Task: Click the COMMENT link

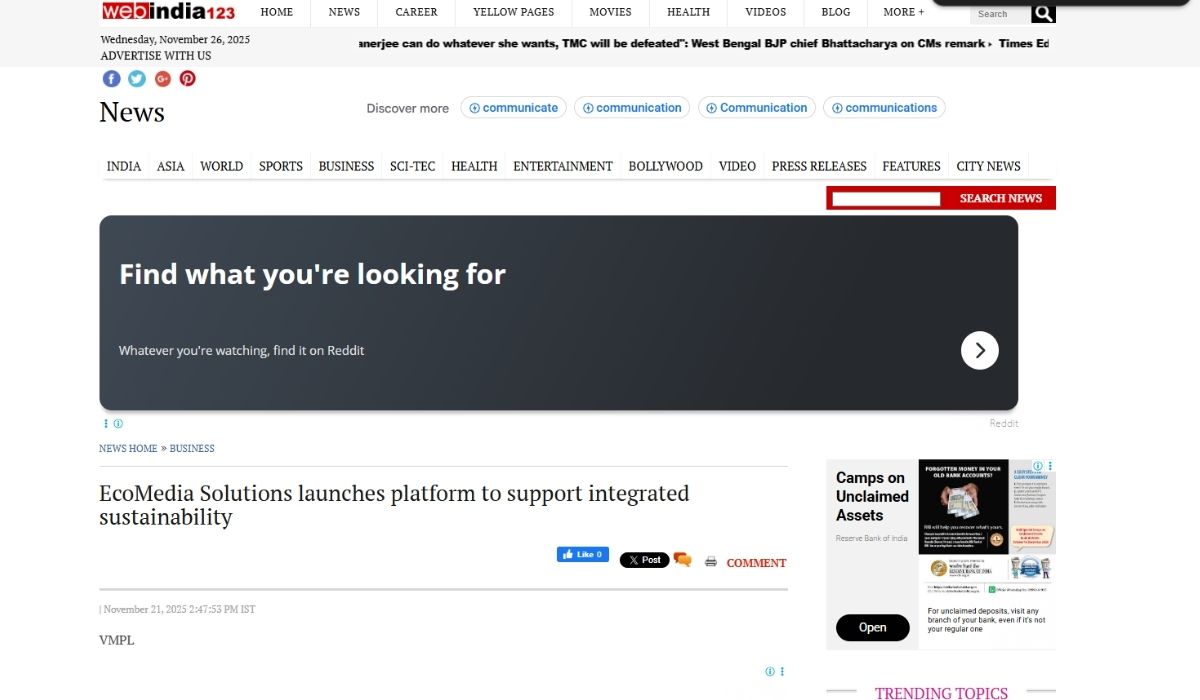Action: click(x=756, y=563)
